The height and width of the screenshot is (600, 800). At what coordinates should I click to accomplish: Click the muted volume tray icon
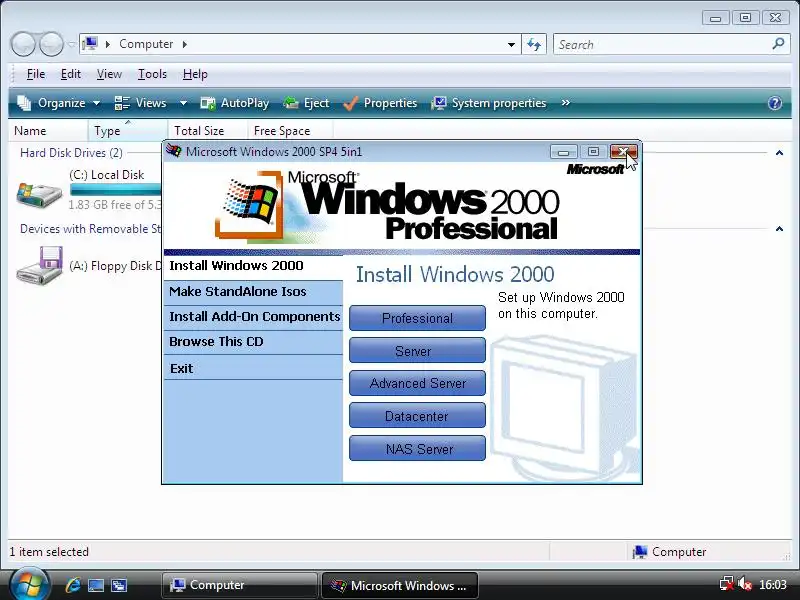tap(745, 584)
